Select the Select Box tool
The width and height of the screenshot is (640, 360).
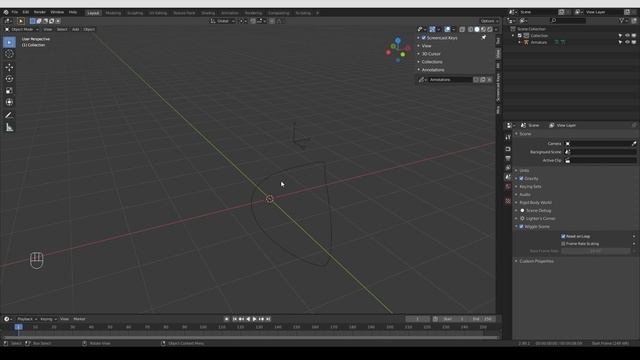pyautogui.click(x=9, y=42)
